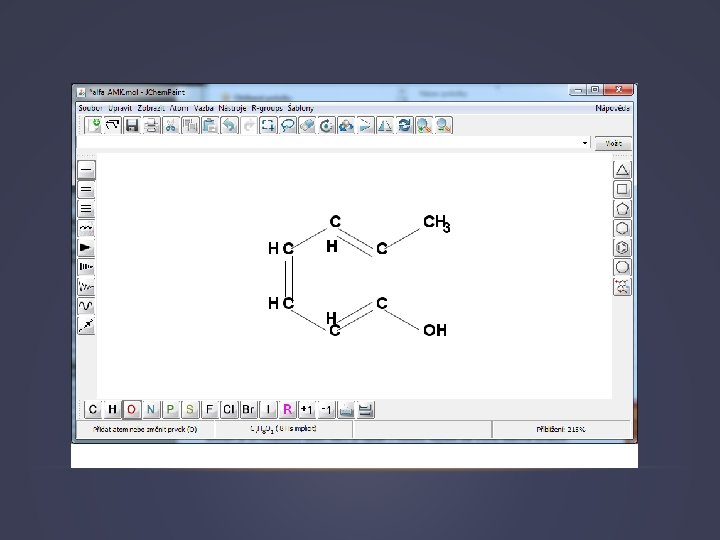
Task: Select iodine element I
Action: (x=268, y=409)
